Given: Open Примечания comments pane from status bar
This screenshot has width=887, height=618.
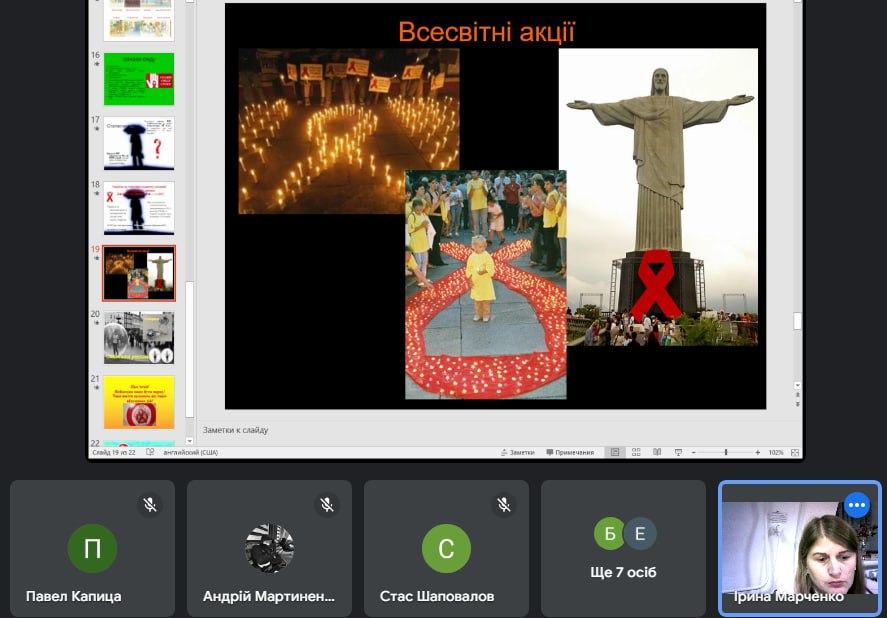Looking at the screenshot, I should pyautogui.click(x=570, y=452).
